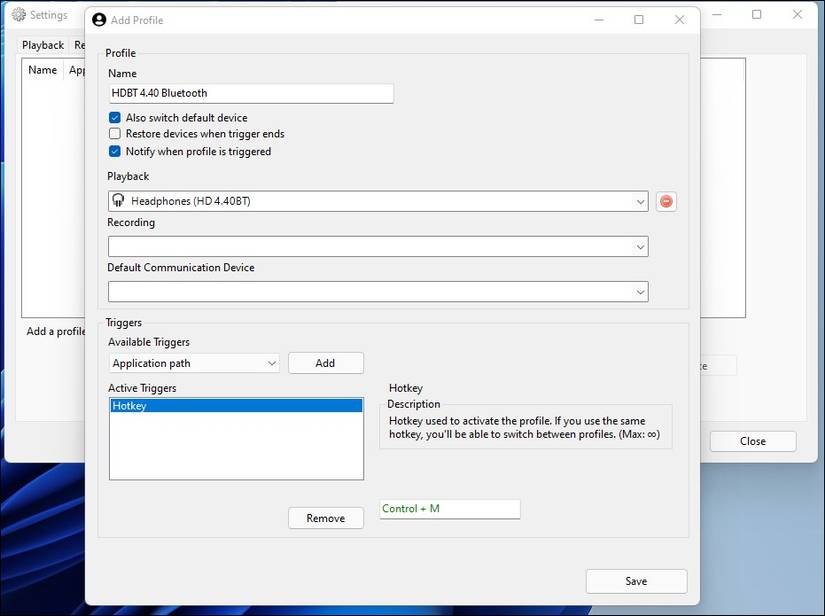Save the profile
Image resolution: width=825 pixels, height=616 pixels.
click(636, 581)
